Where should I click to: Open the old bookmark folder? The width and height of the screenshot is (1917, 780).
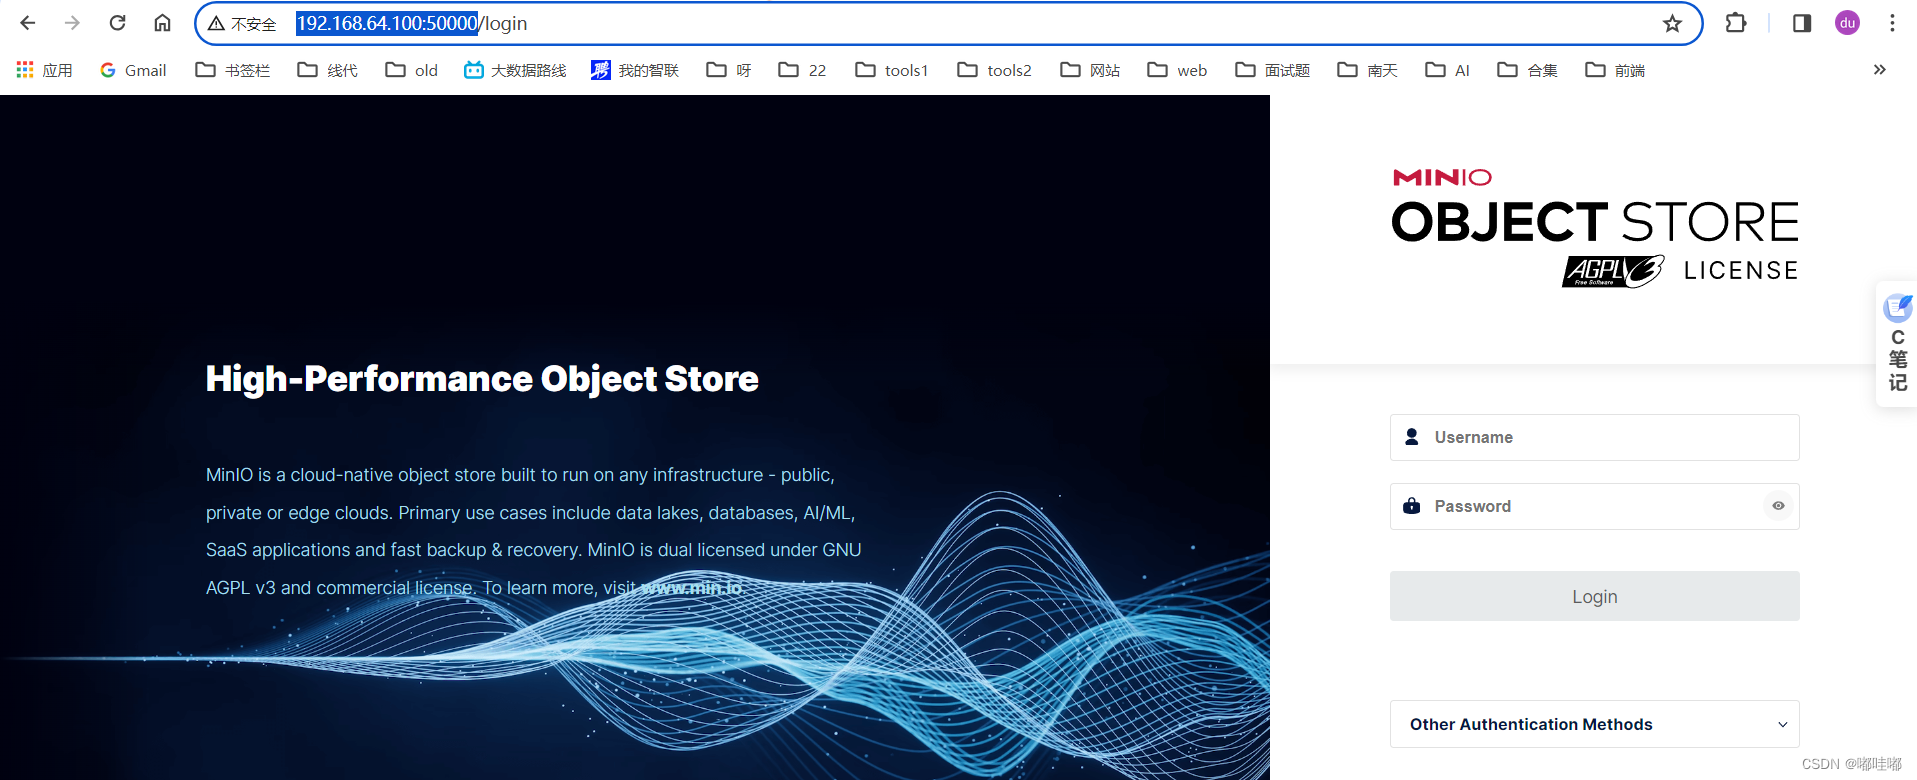point(412,70)
